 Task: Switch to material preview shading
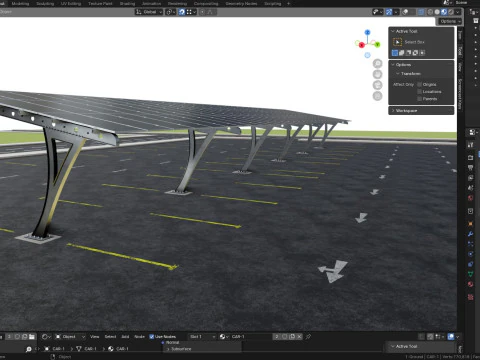(x=444, y=12)
